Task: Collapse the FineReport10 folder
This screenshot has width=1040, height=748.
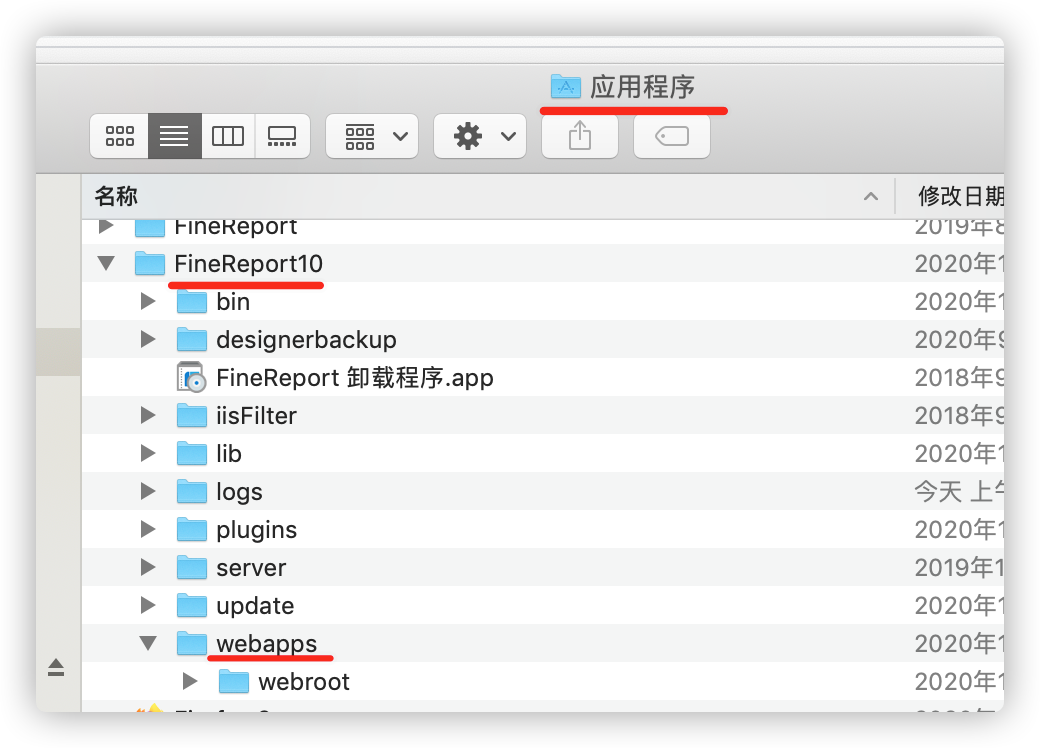Action: point(106,263)
